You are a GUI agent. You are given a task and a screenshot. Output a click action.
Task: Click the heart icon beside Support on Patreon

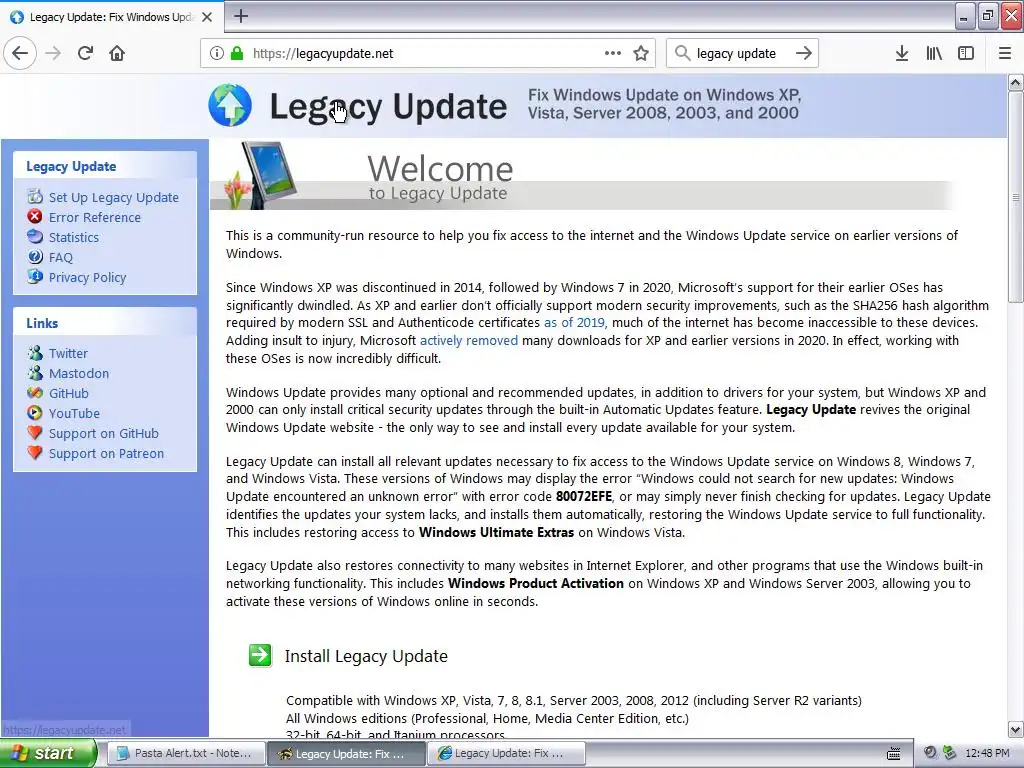pos(35,453)
